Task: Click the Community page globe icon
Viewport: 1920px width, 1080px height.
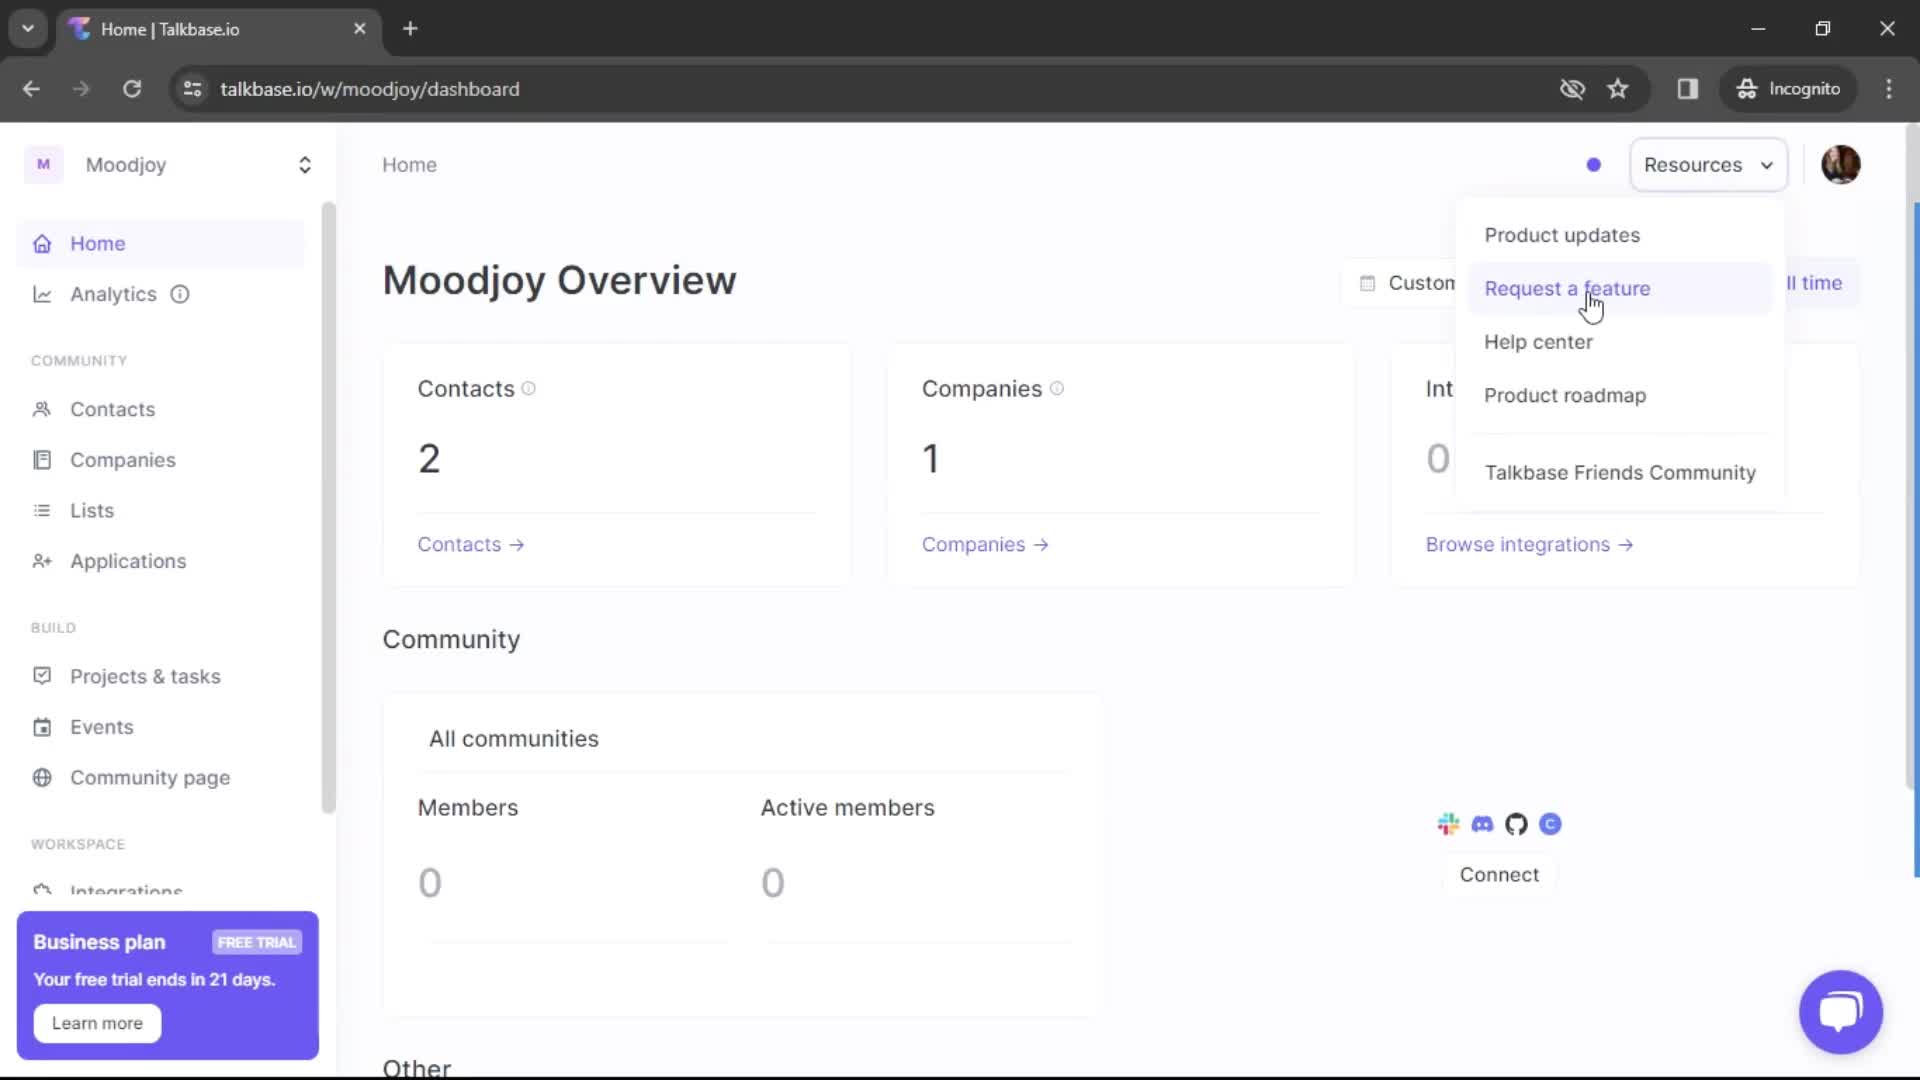Action: pyautogui.click(x=42, y=778)
